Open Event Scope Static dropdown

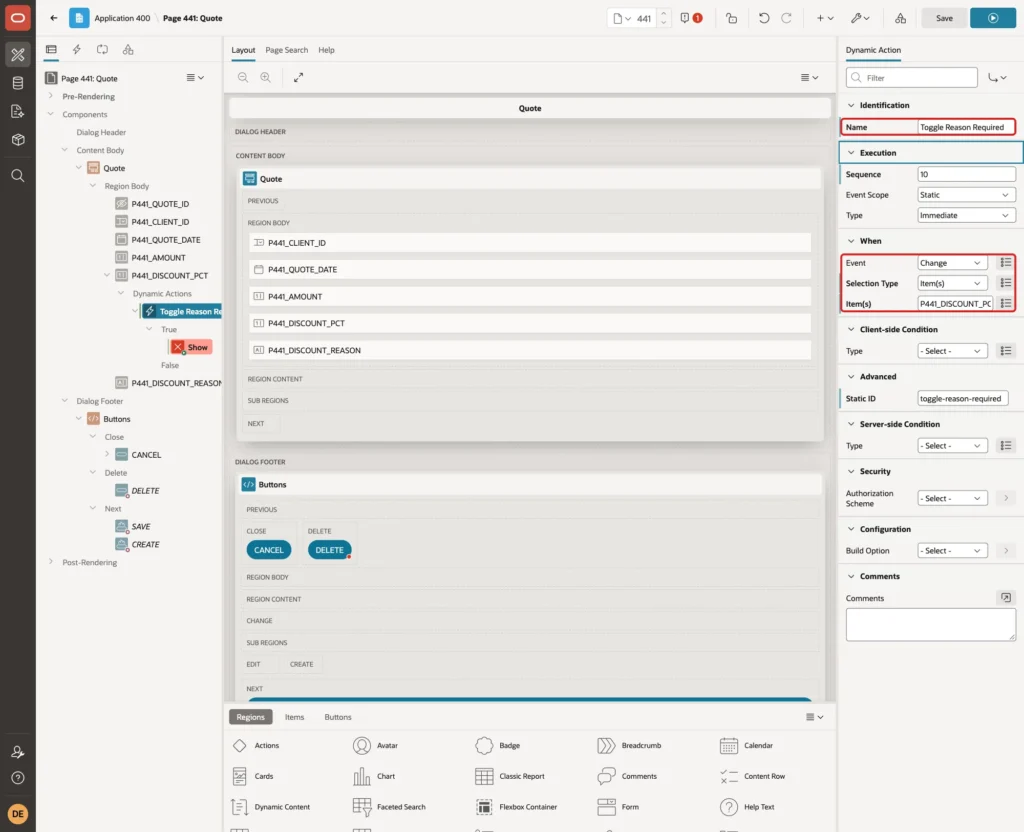(967, 195)
